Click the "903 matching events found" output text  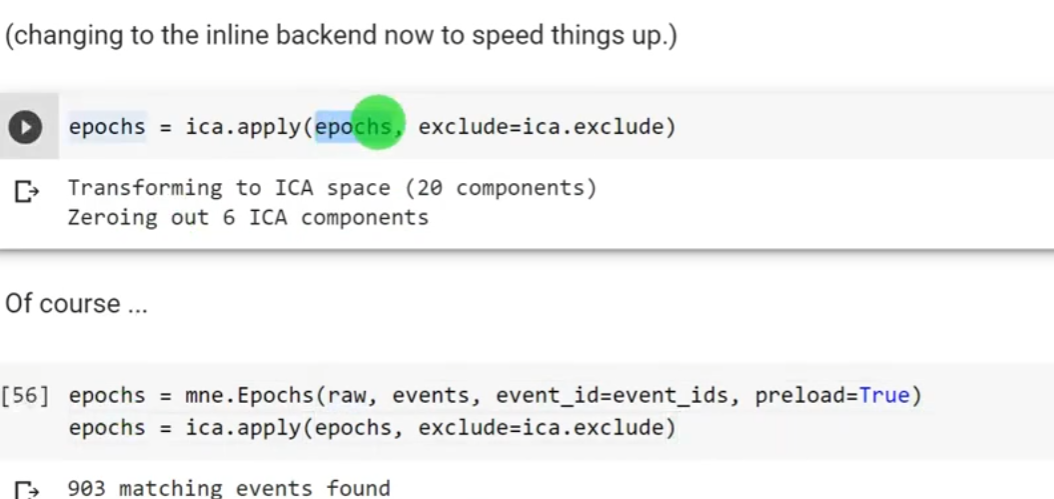coord(228,489)
